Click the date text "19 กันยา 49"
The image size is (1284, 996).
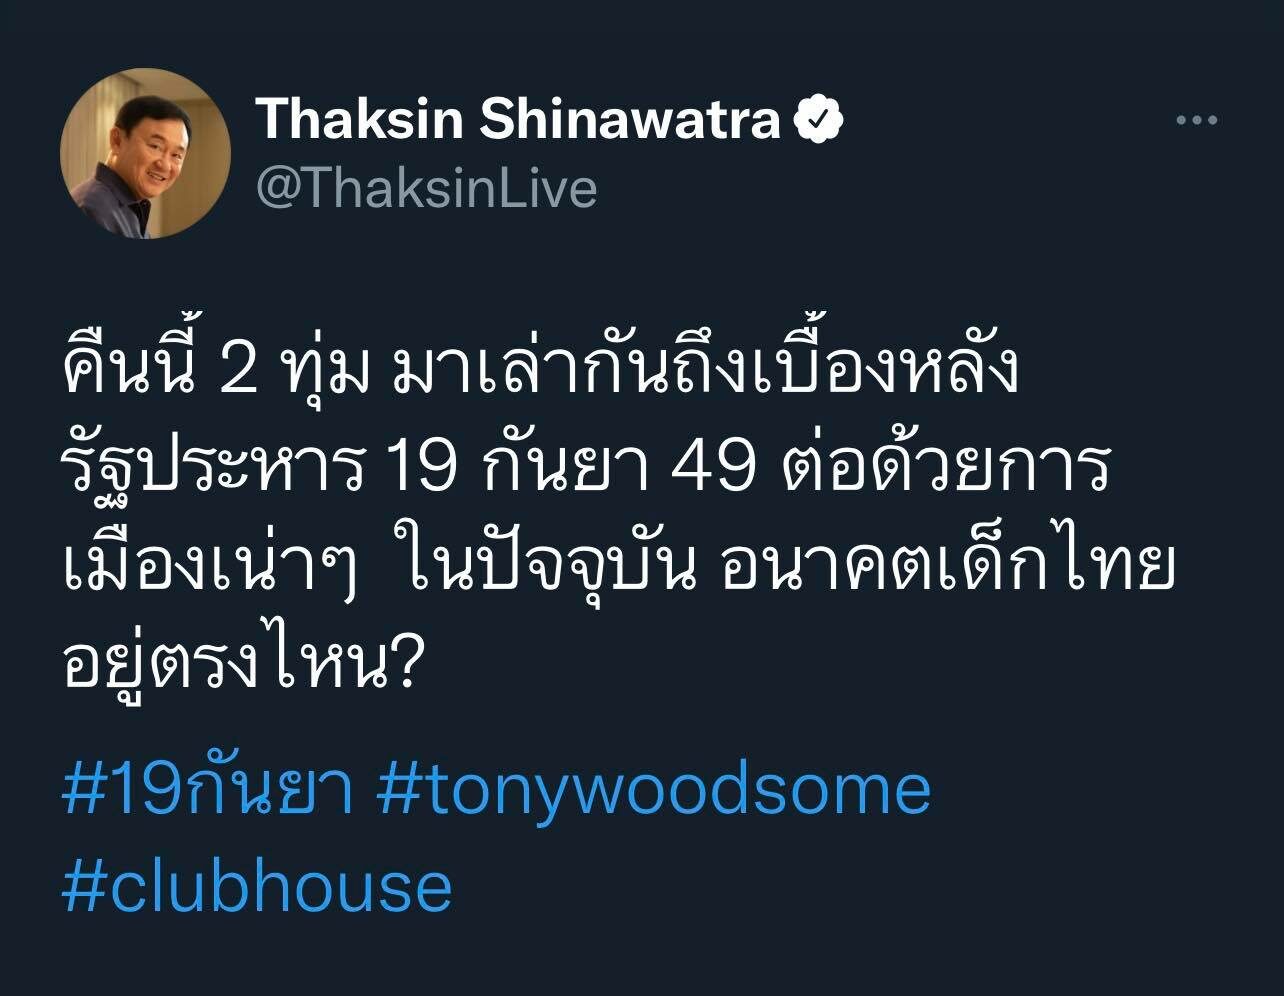[569, 470]
